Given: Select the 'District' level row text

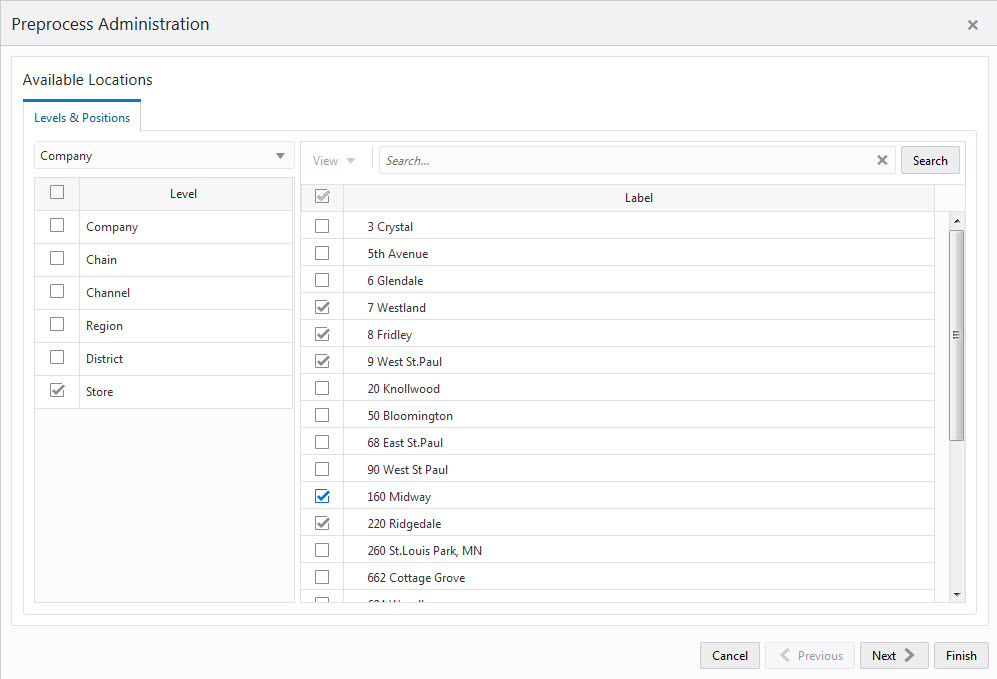Looking at the screenshot, I should click(104, 359).
